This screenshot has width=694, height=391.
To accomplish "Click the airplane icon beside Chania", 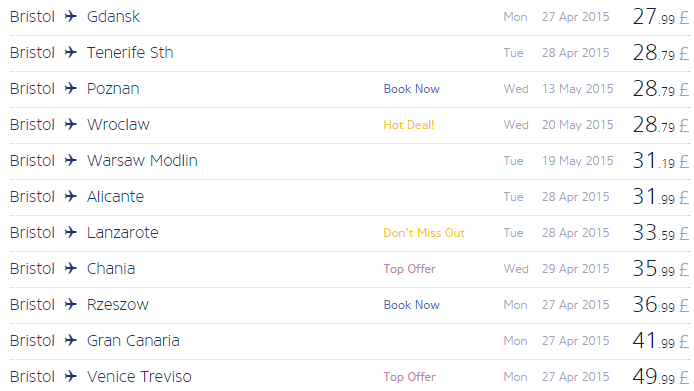I will pyautogui.click(x=71, y=268).
